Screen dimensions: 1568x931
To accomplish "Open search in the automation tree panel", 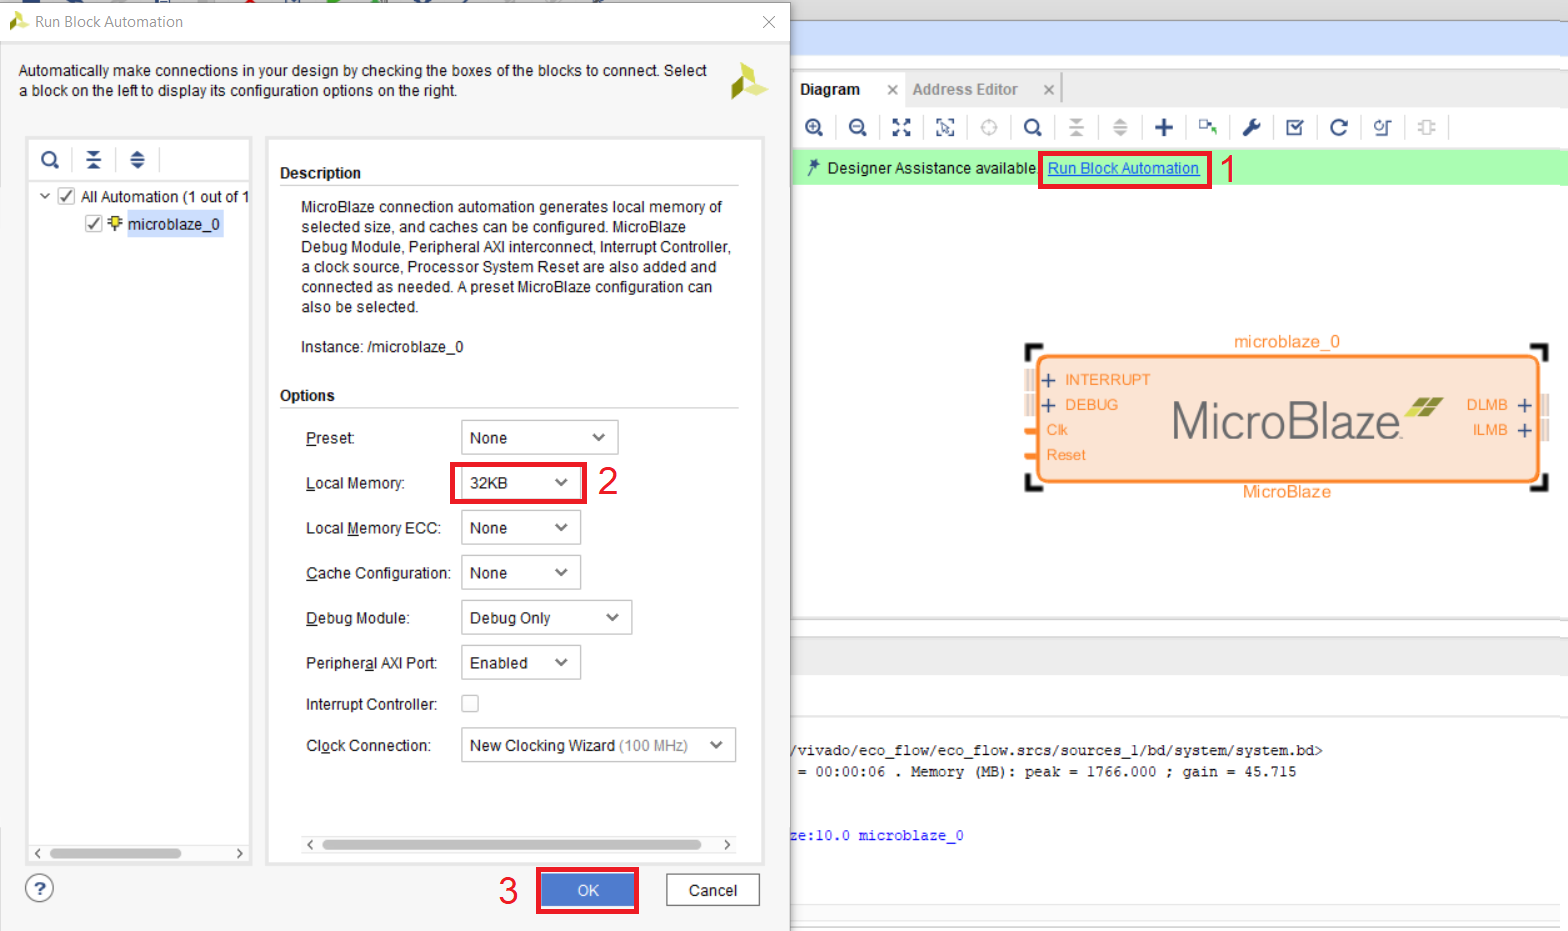I will point(50,159).
